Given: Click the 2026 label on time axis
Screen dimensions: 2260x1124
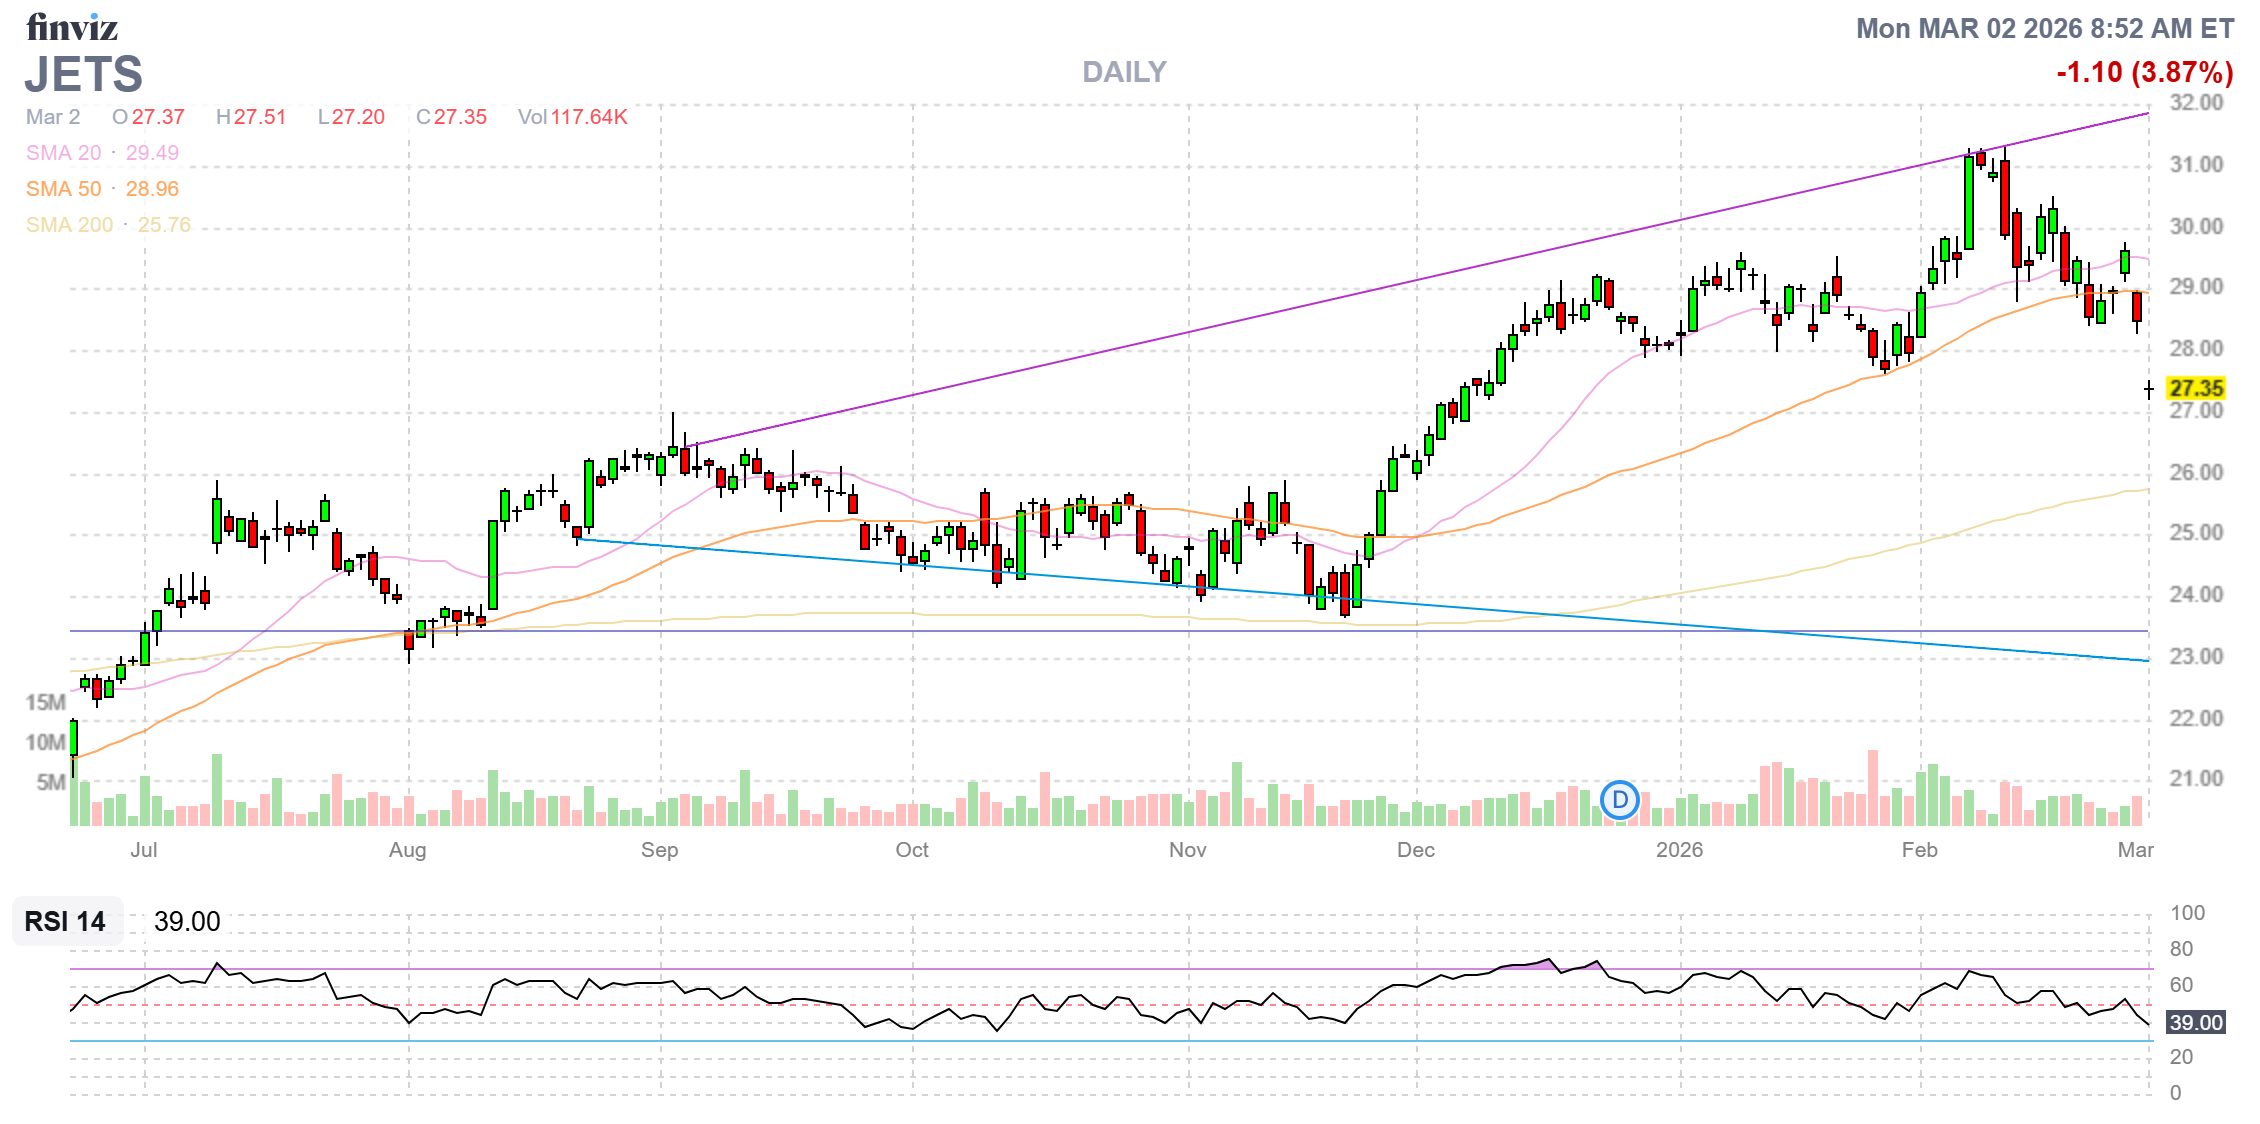Looking at the screenshot, I should click(x=1679, y=850).
